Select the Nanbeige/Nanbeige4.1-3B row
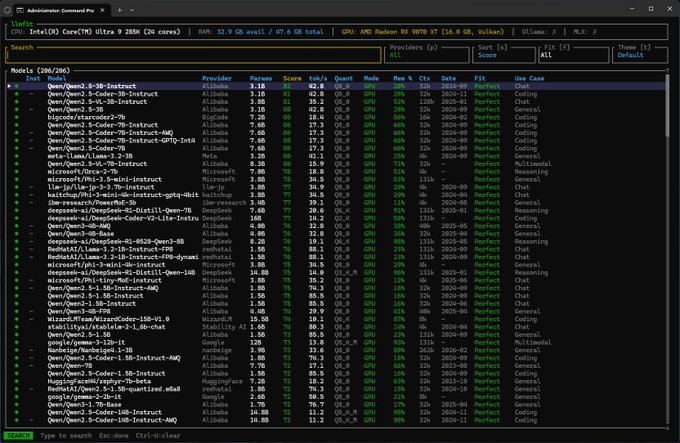680x443 pixels. coord(336,350)
